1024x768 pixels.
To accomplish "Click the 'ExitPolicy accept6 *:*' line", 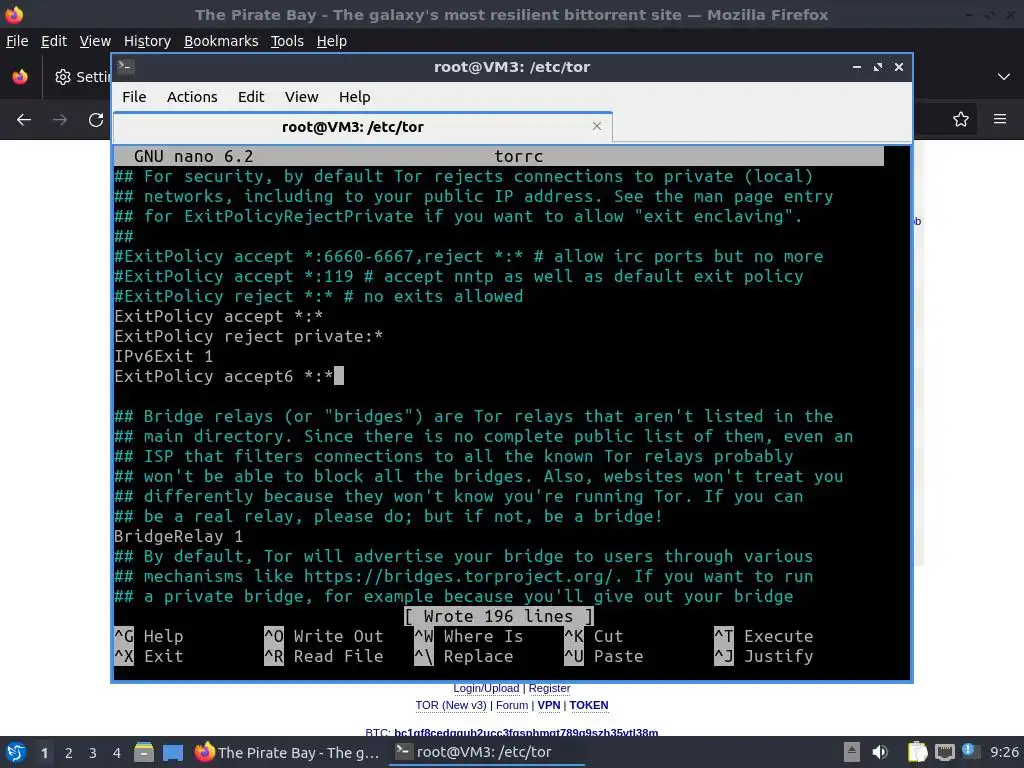I will [x=224, y=376].
